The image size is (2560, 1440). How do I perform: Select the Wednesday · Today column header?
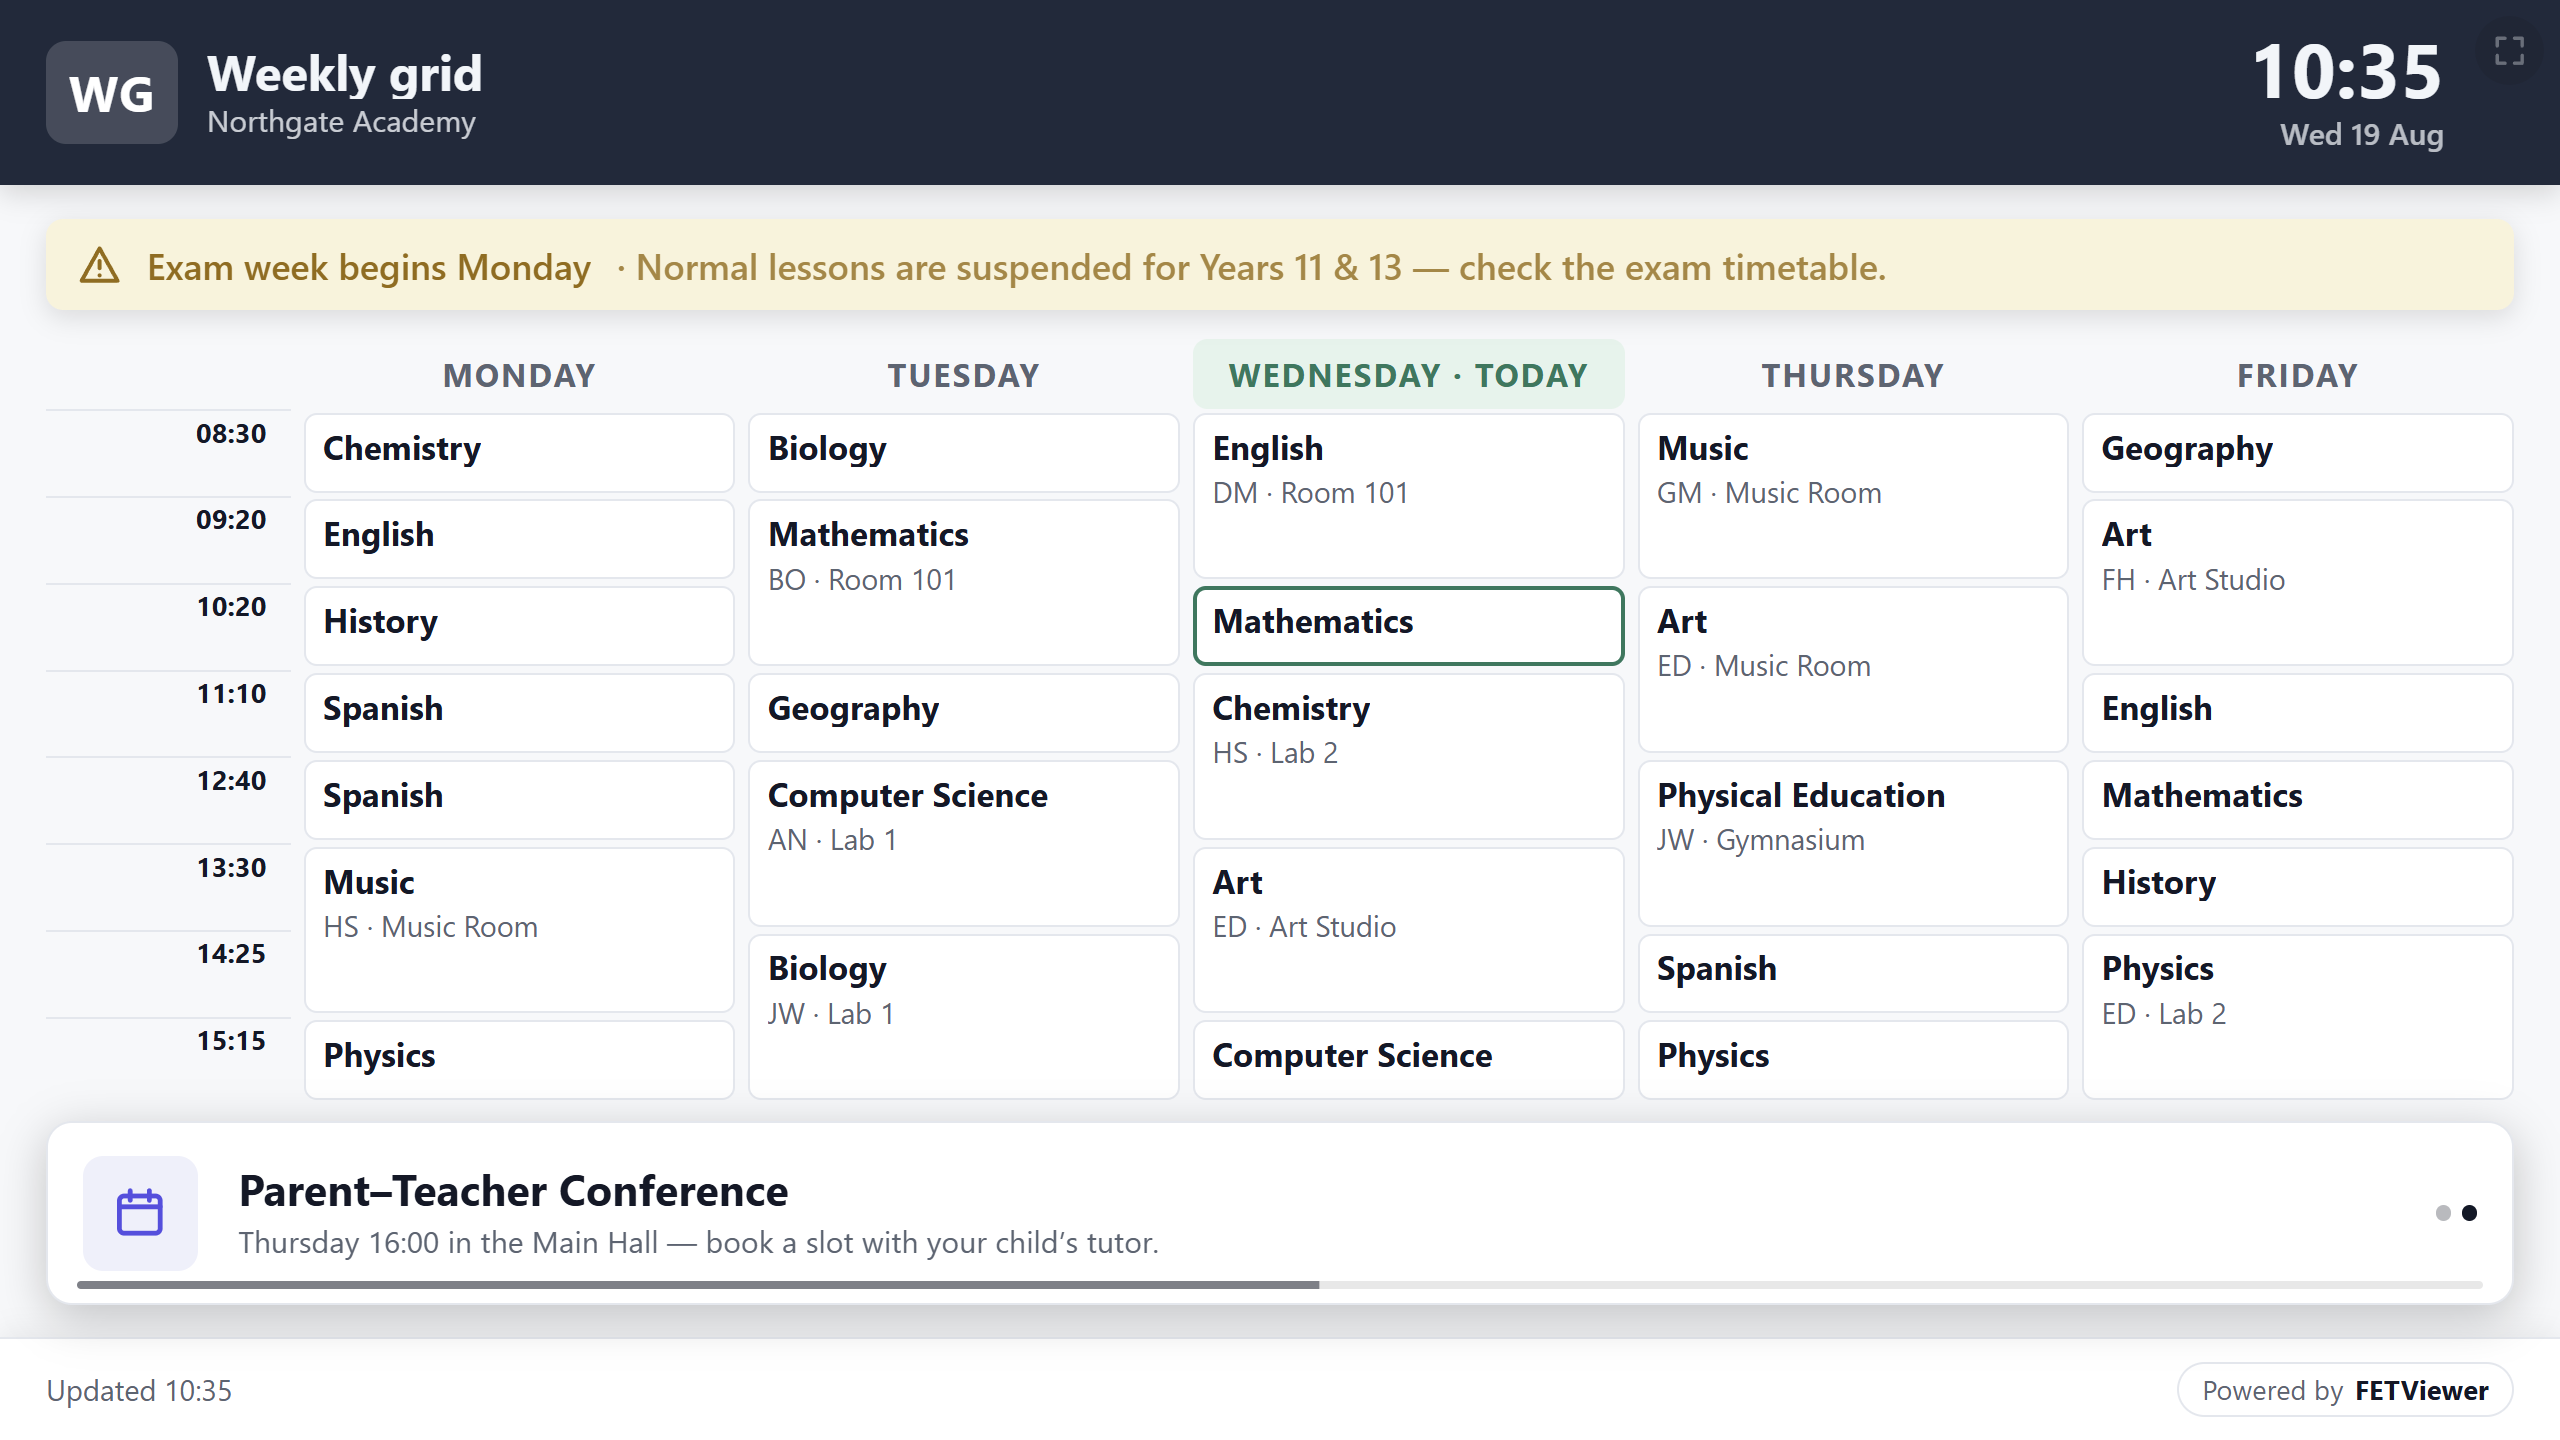click(1408, 375)
